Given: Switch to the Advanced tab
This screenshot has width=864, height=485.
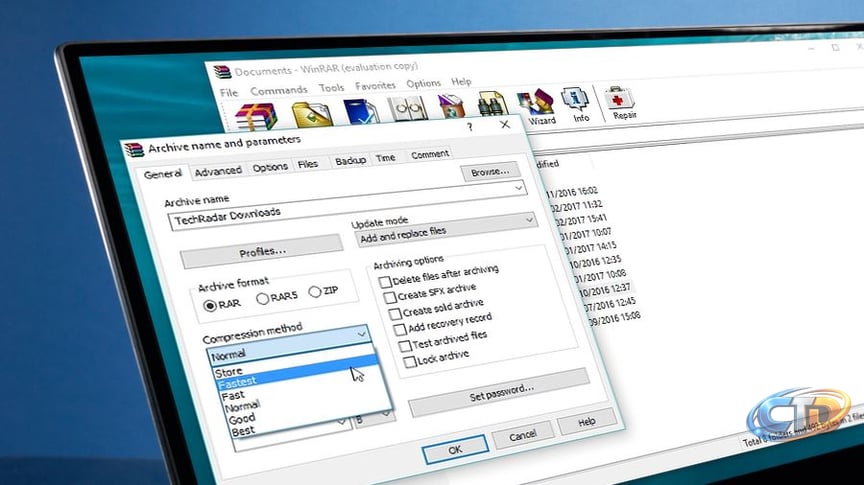Looking at the screenshot, I should (x=218, y=171).
